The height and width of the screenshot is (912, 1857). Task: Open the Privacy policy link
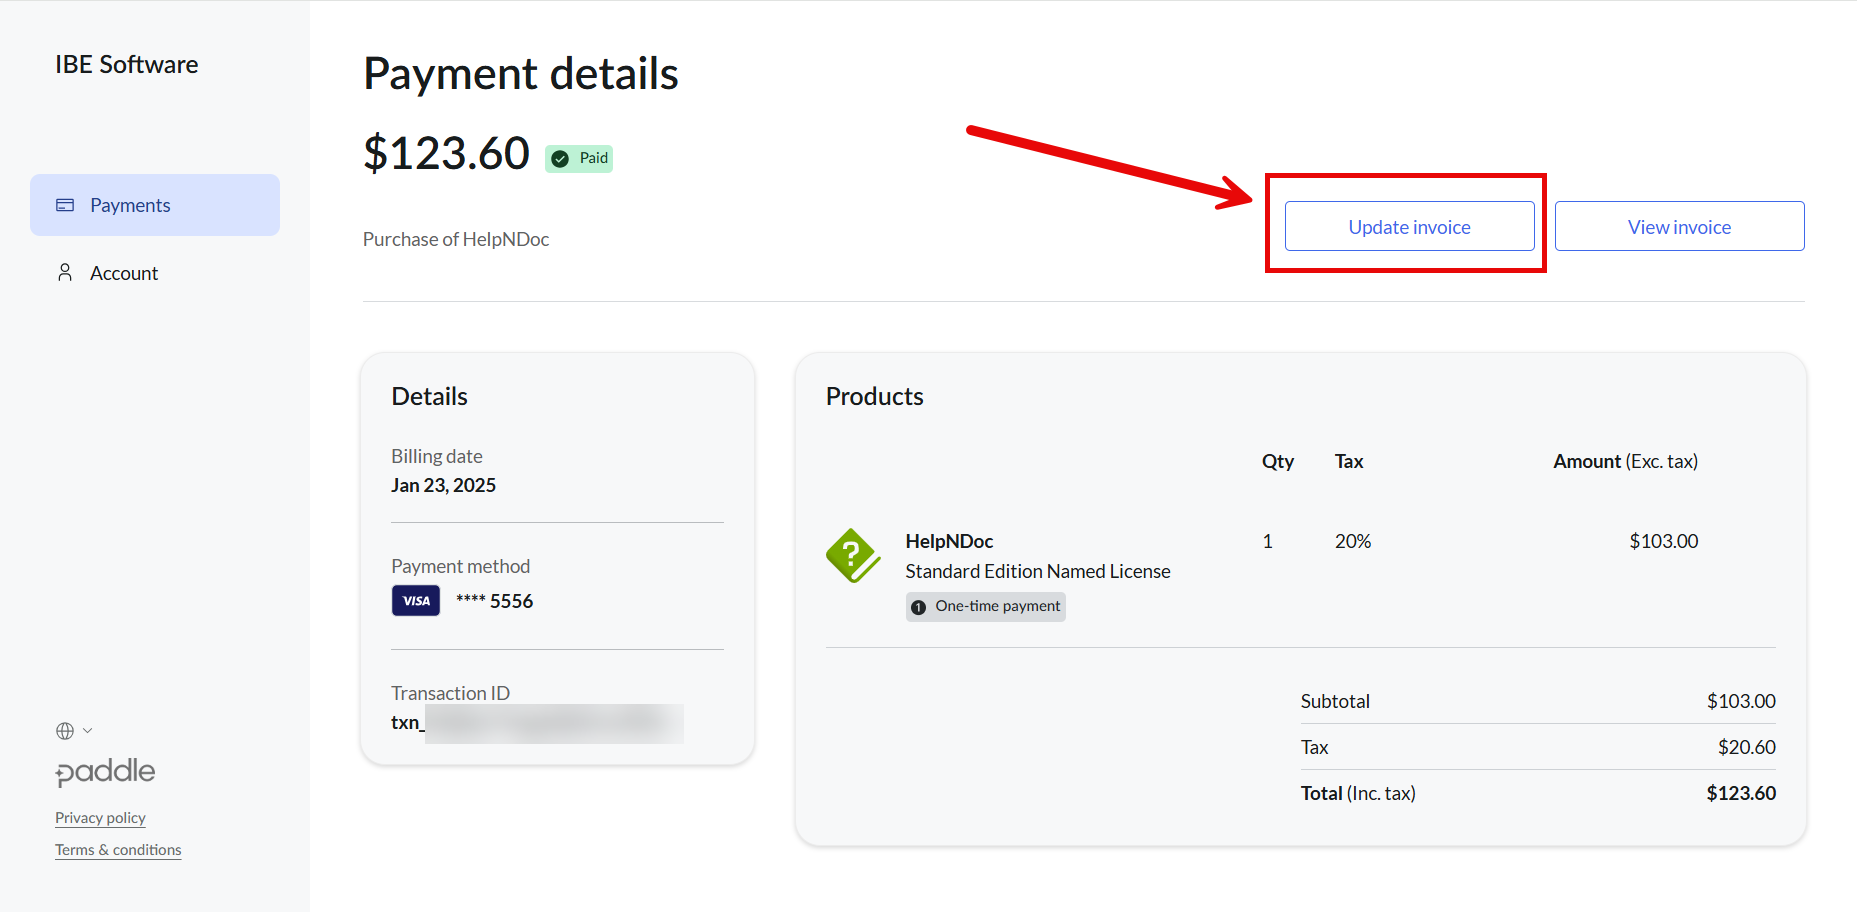[100, 818]
